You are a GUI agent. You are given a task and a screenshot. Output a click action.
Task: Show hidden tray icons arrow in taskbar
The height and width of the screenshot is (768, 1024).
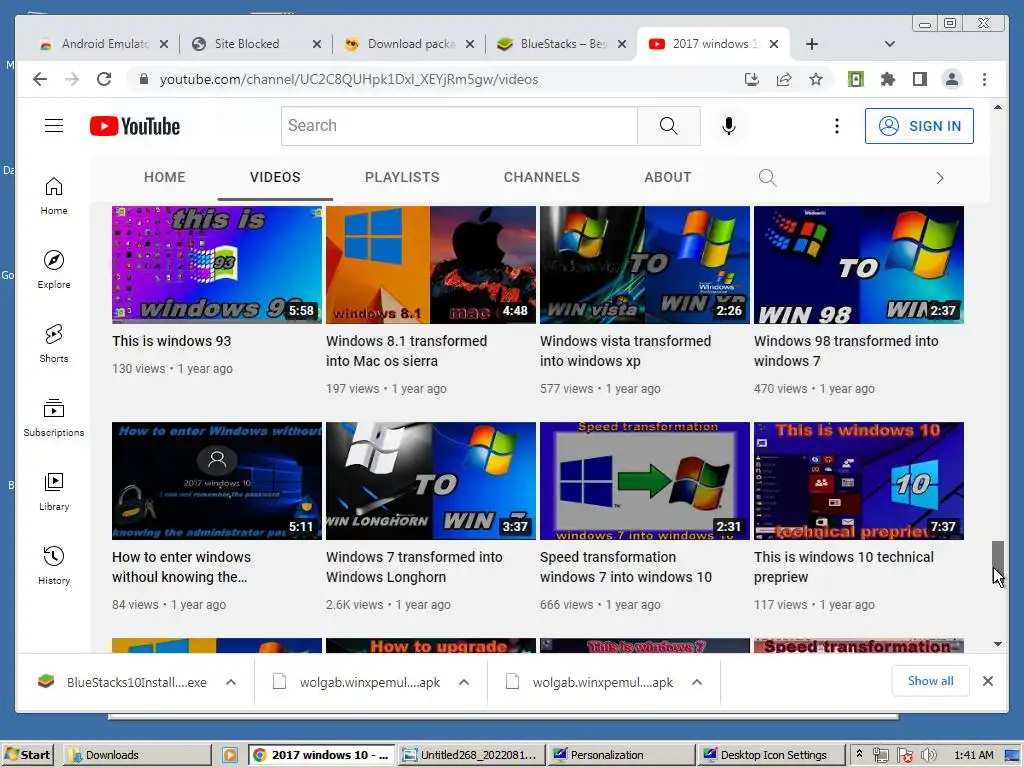tap(859, 754)
